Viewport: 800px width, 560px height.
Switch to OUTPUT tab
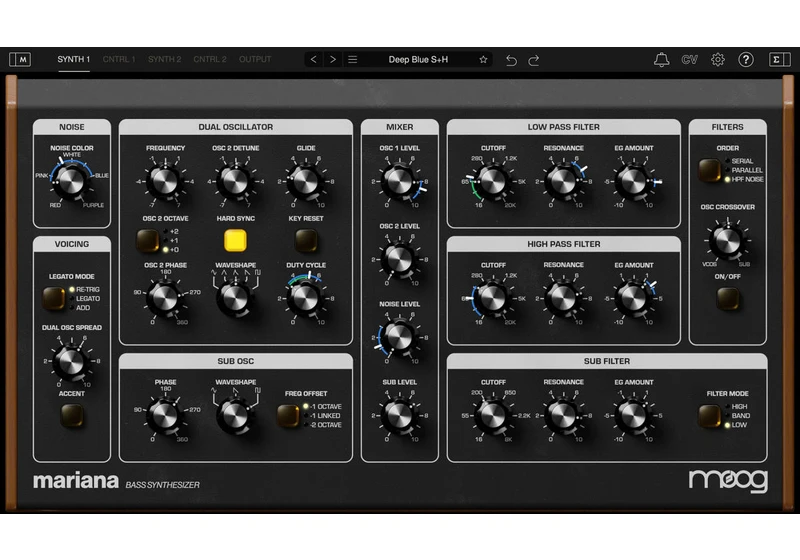[255, 59]
